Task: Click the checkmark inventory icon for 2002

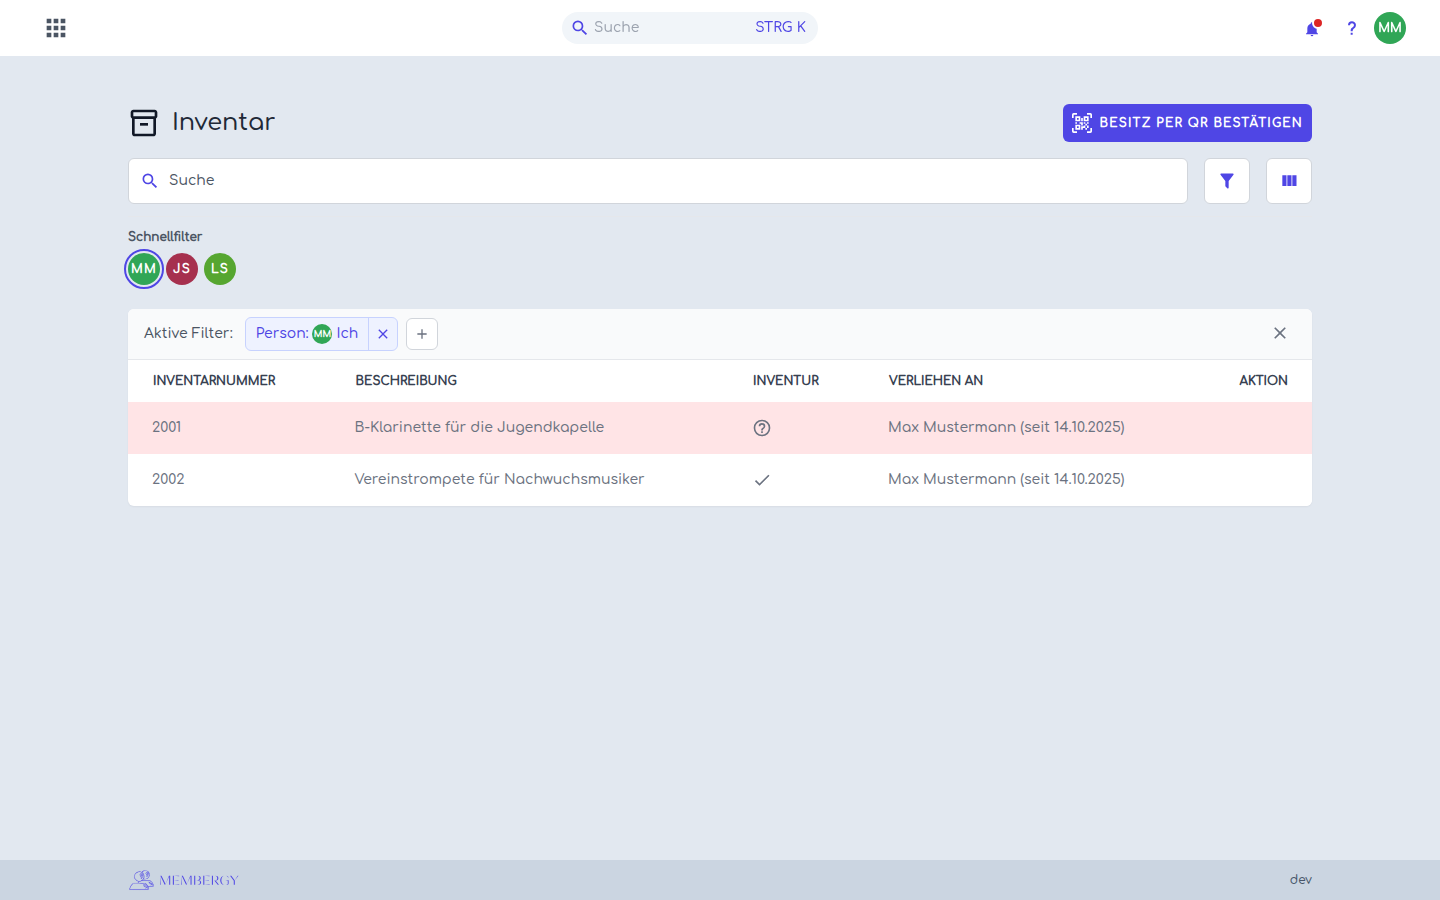Action: click(762, 480)
